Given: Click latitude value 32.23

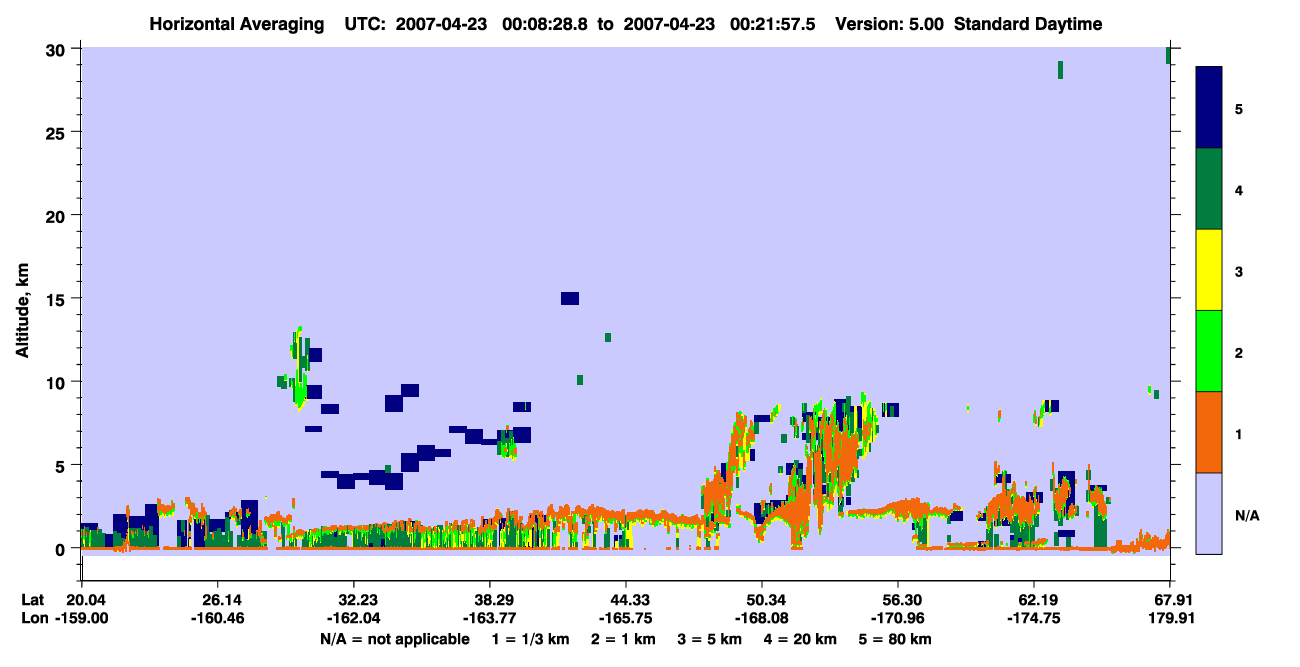Looking at the screenshot, I should pos(354,600).
